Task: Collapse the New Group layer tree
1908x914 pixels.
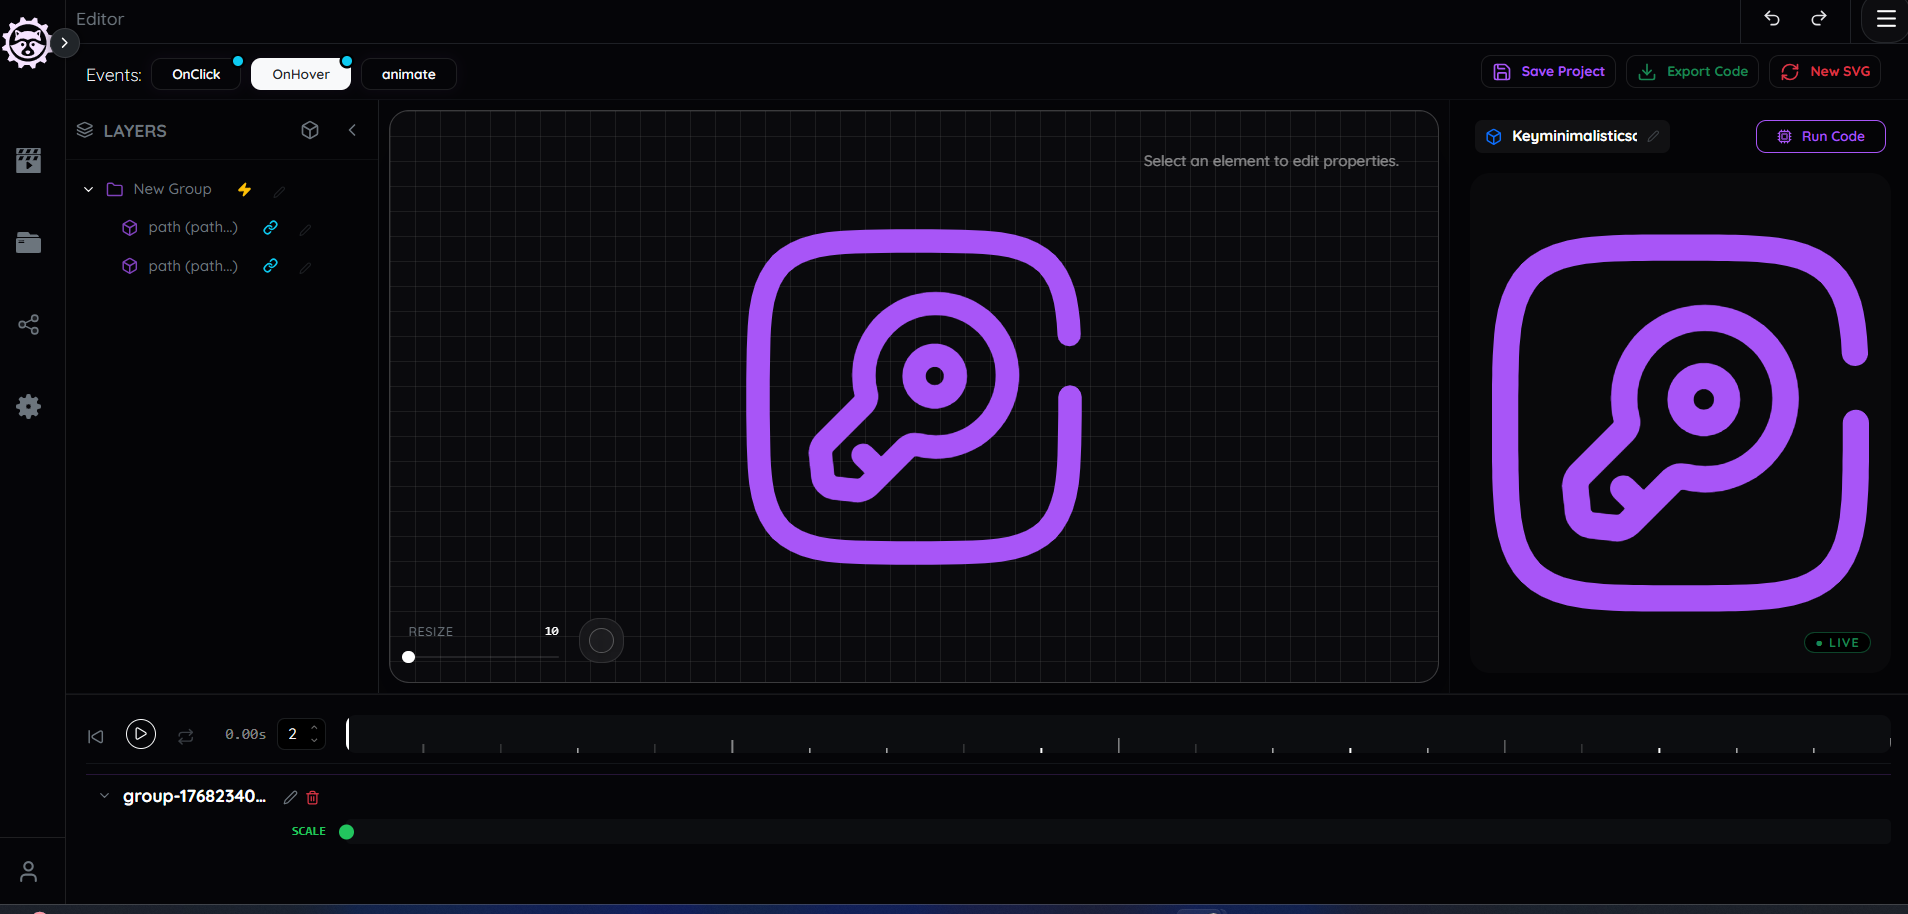Action: coord(88,189)
